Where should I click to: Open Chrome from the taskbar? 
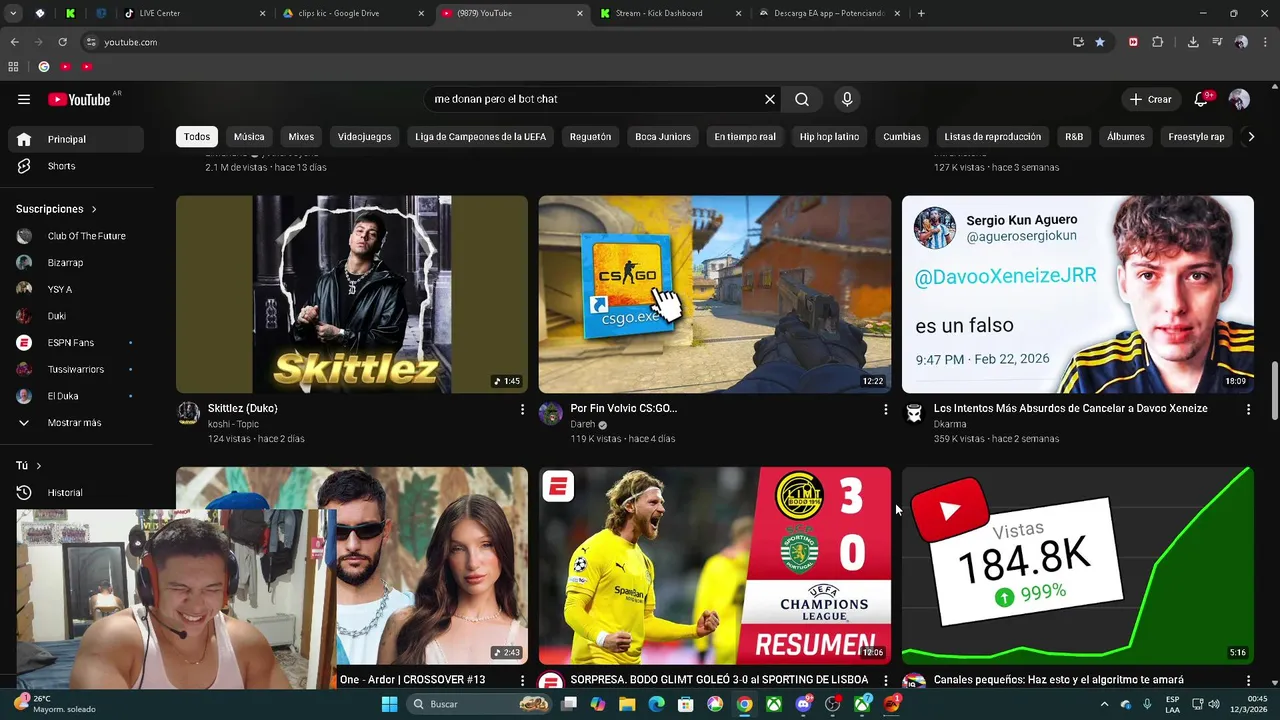pos(744,704)
